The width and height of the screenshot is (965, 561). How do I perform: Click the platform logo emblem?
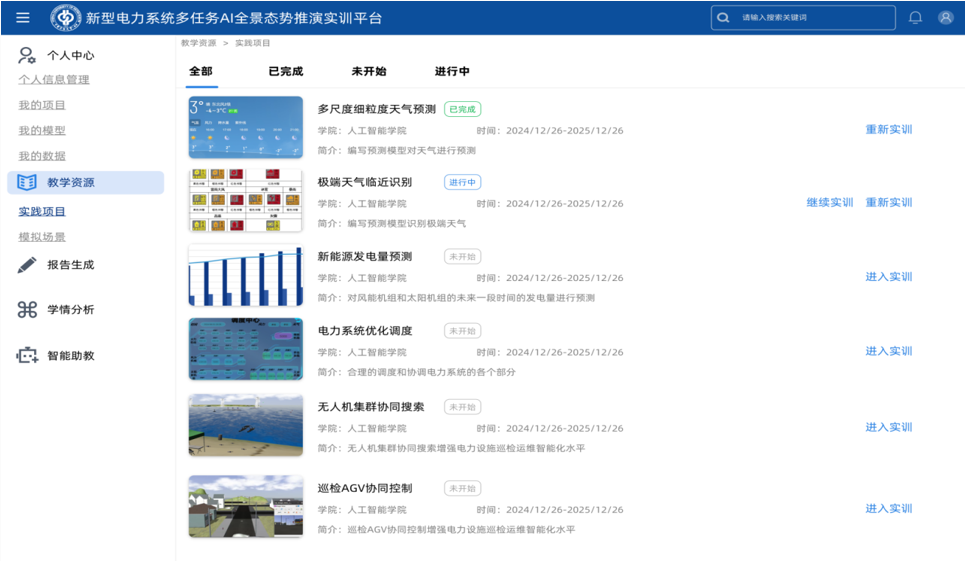pyautogui.click(x=66, y=18)
